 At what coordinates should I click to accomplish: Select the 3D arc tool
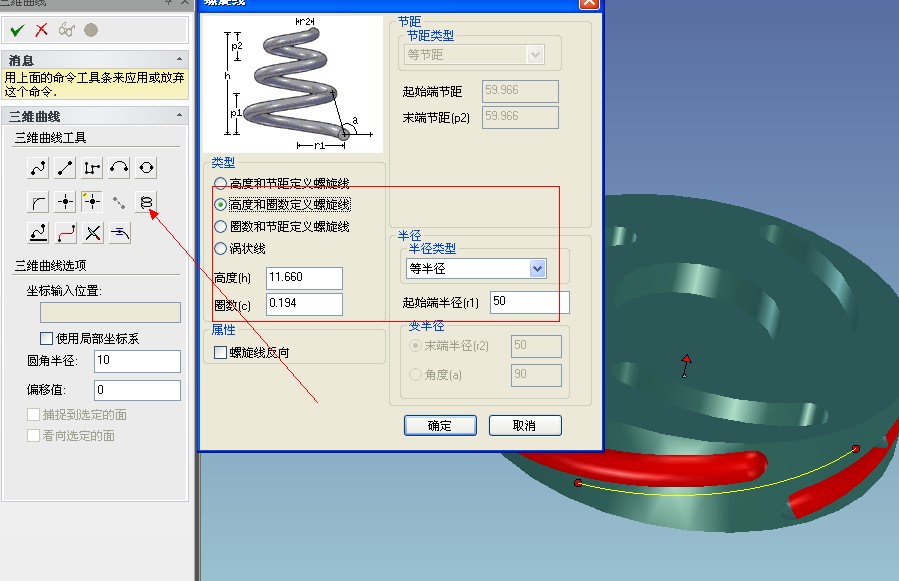tap(119, 167)
